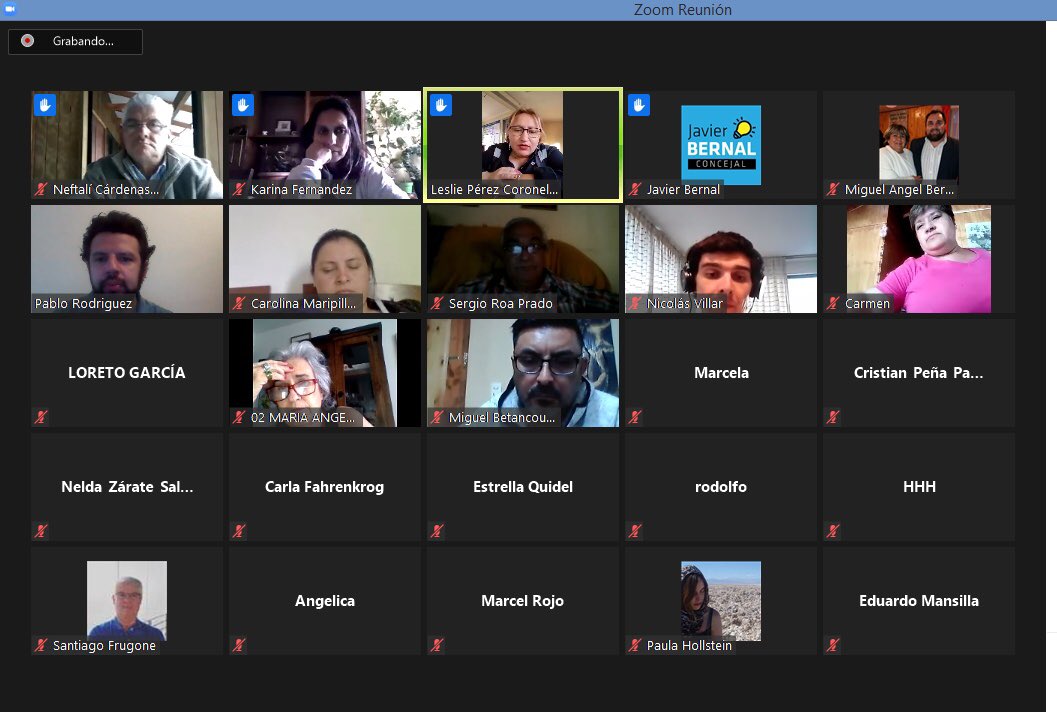
Task: Click the Carla Fahrenkrog name text
Action: click(x=324, y=487)
